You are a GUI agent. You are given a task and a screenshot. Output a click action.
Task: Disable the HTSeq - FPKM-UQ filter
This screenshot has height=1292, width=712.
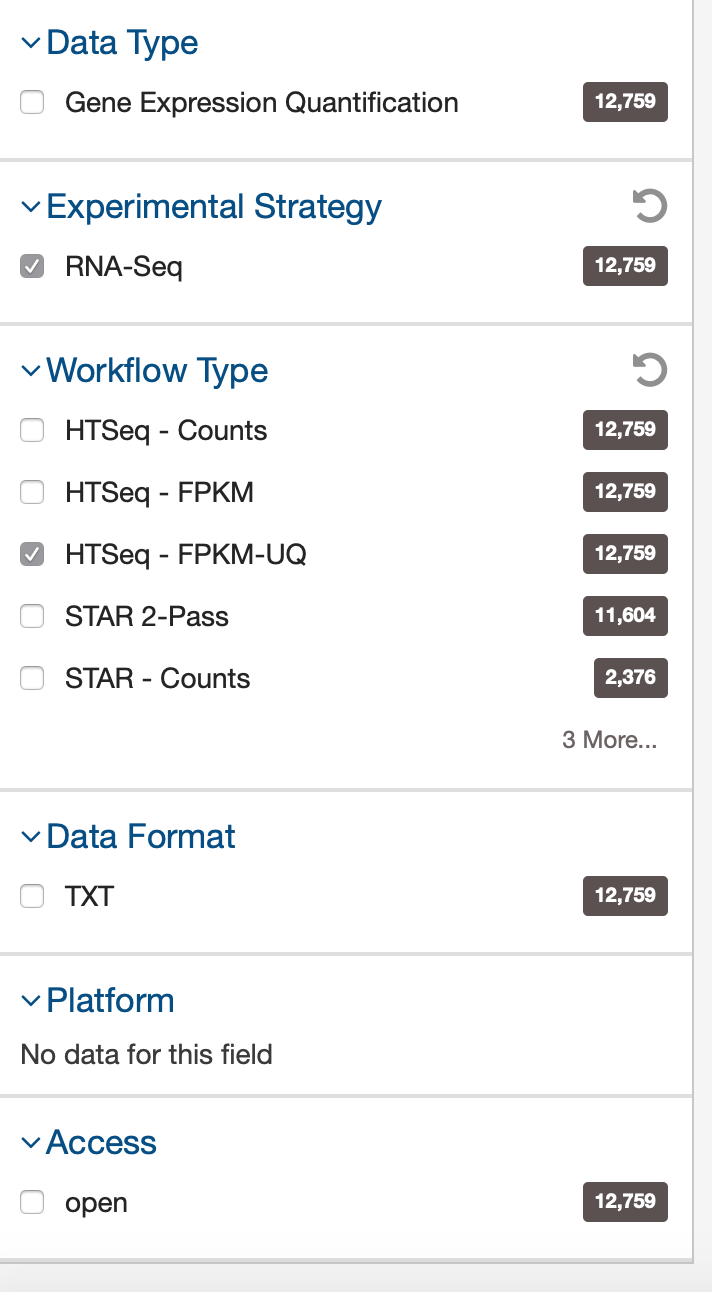(32, 554)
